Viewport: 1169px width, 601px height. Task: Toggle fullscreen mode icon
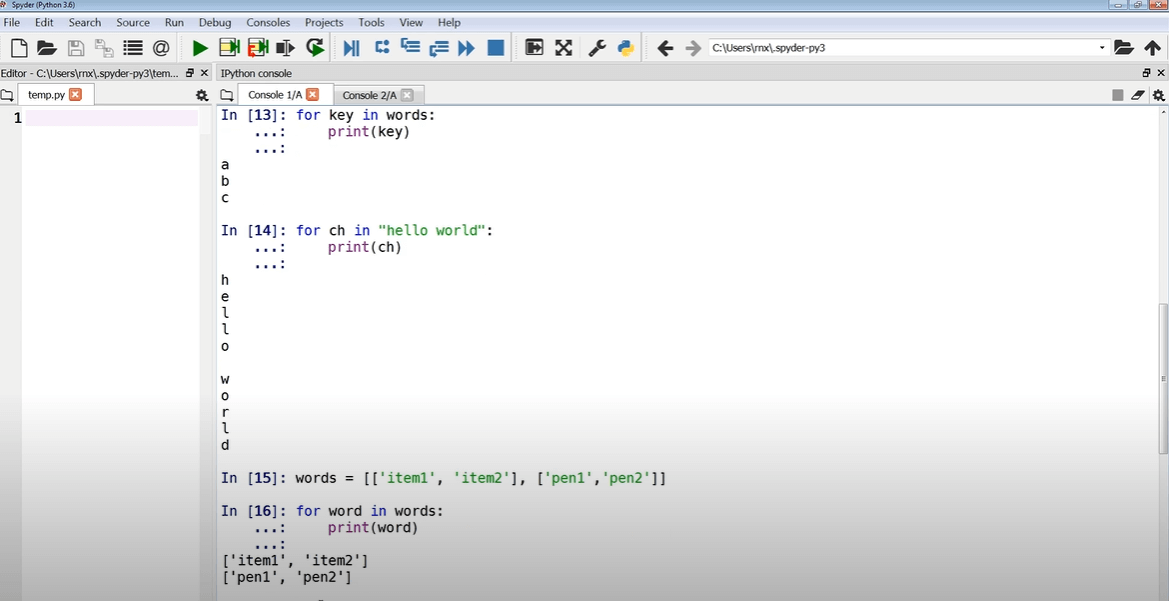564,48
